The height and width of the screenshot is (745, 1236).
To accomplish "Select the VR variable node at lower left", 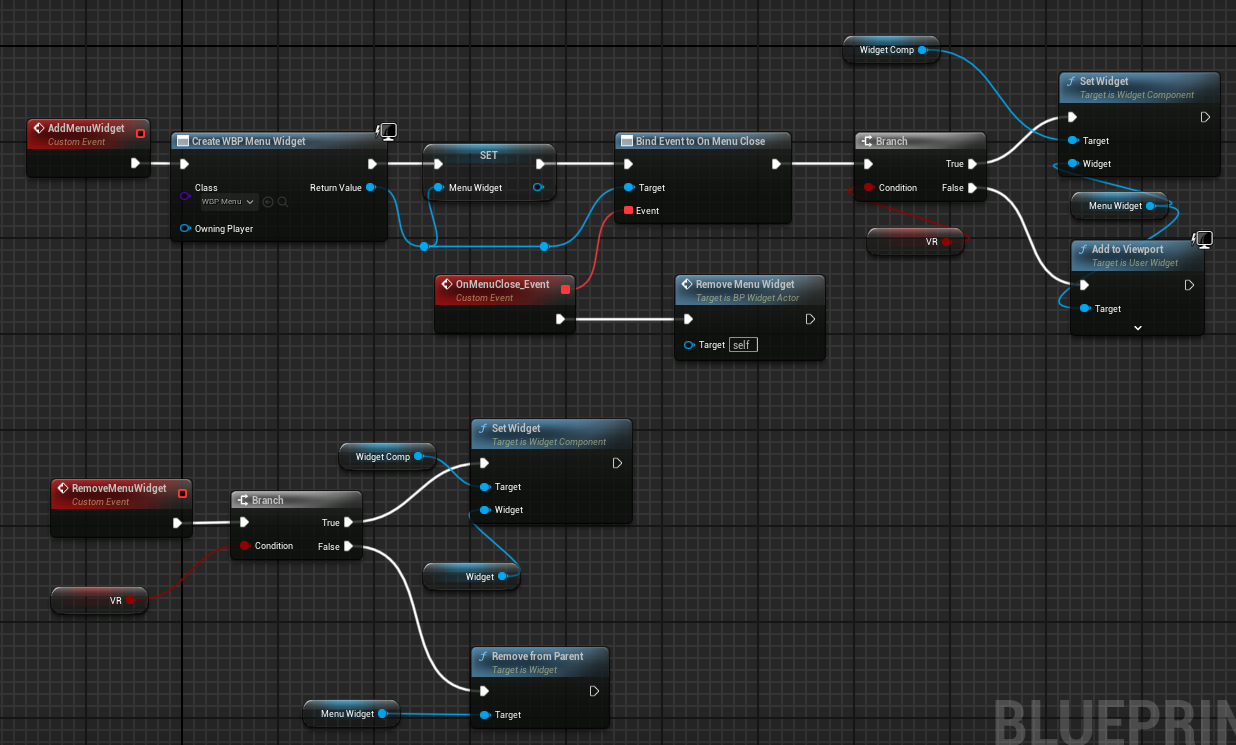I will click(99, 600).
